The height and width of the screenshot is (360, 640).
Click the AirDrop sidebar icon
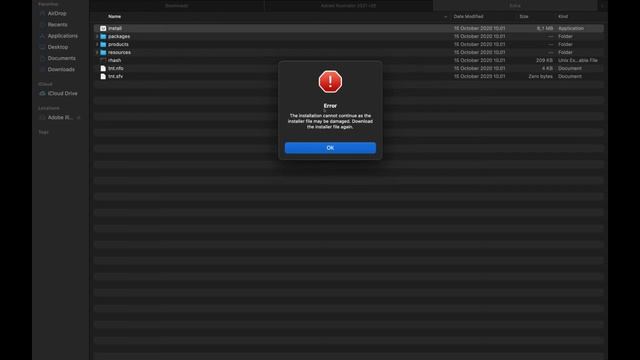pyautogui.click(x=42, y=13)
